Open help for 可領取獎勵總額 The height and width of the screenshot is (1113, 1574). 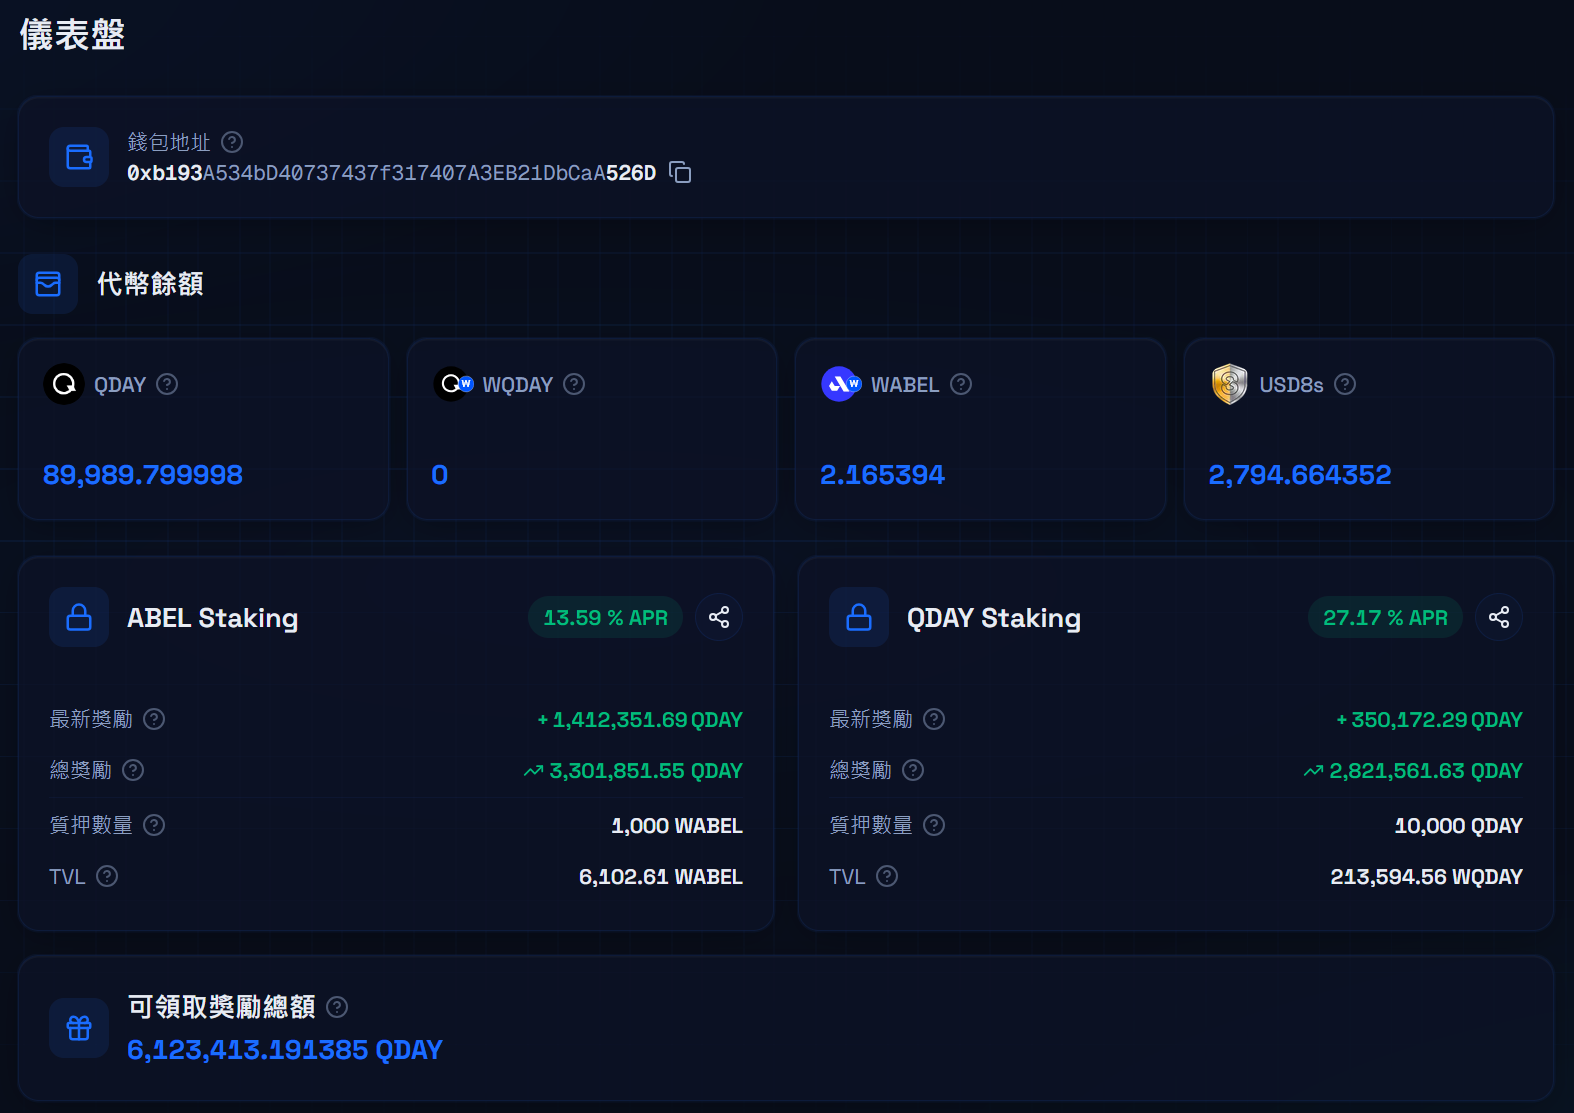click(x=337, y=1007)
